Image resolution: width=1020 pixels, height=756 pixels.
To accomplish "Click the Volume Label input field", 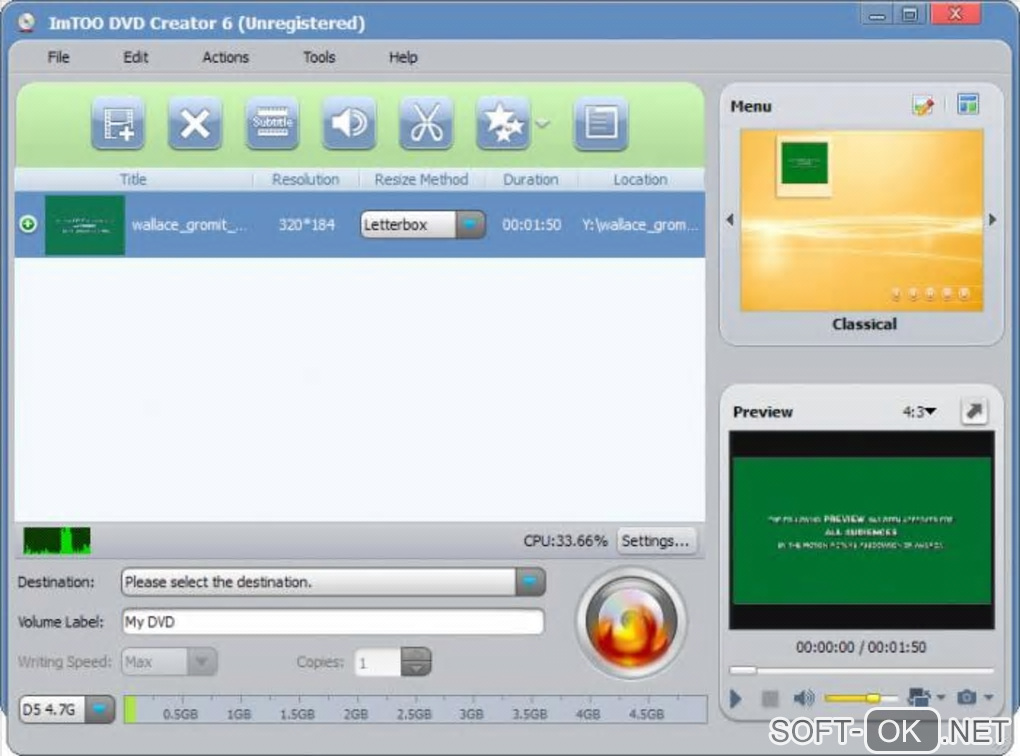I will pos(332,622).
